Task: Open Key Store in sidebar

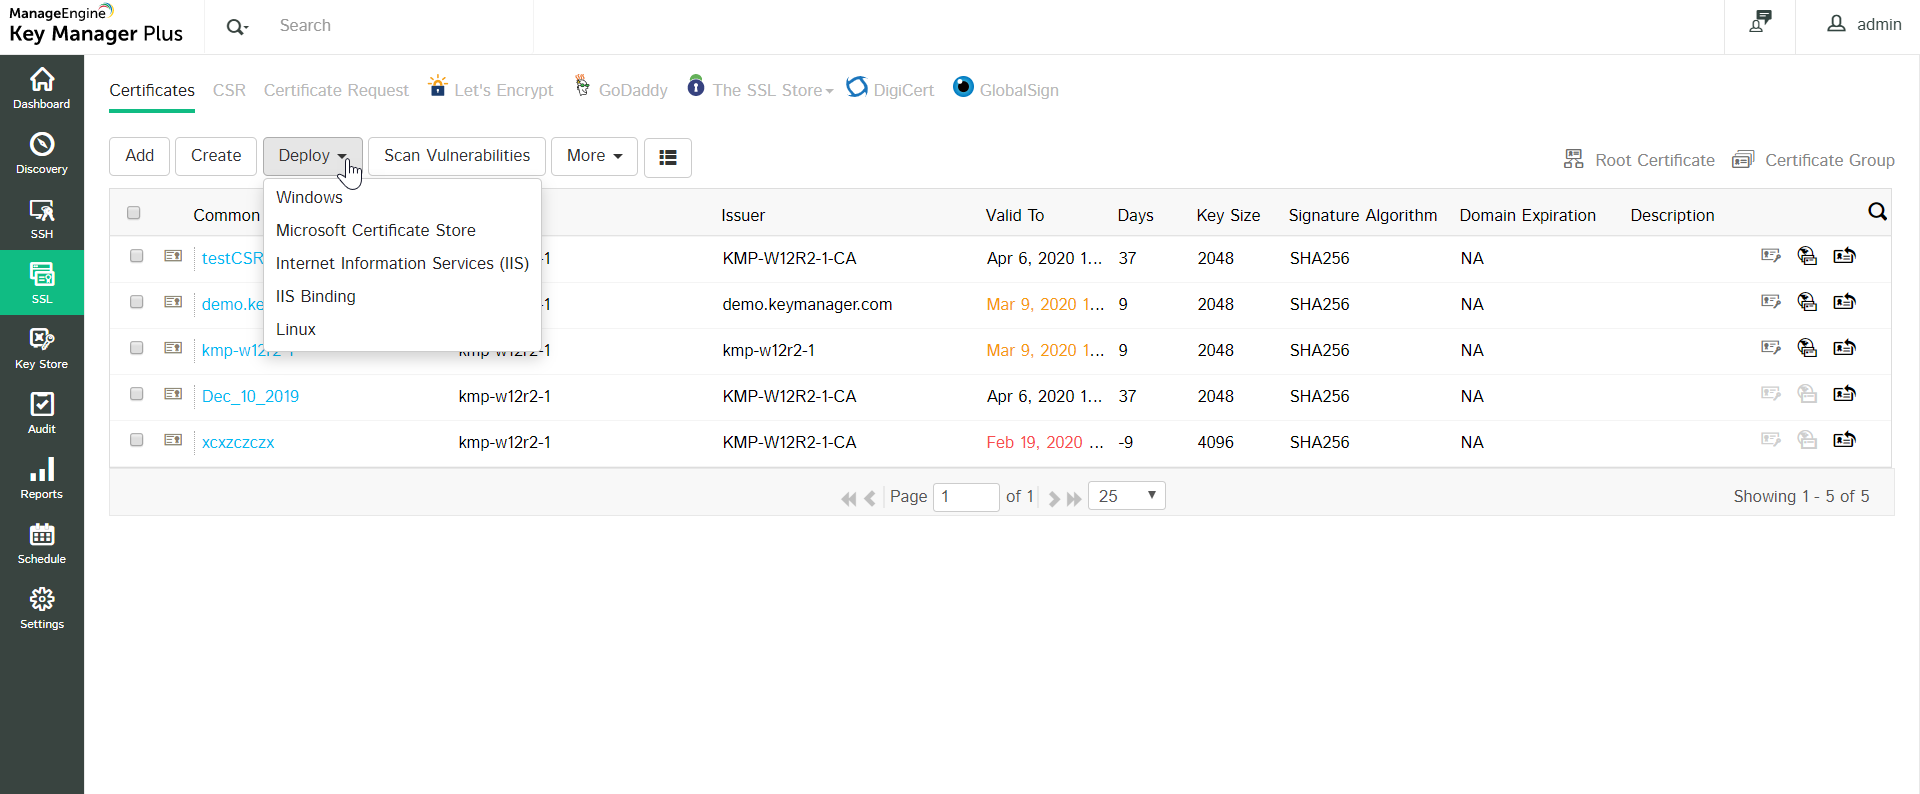Action: [x=42, y=348]
